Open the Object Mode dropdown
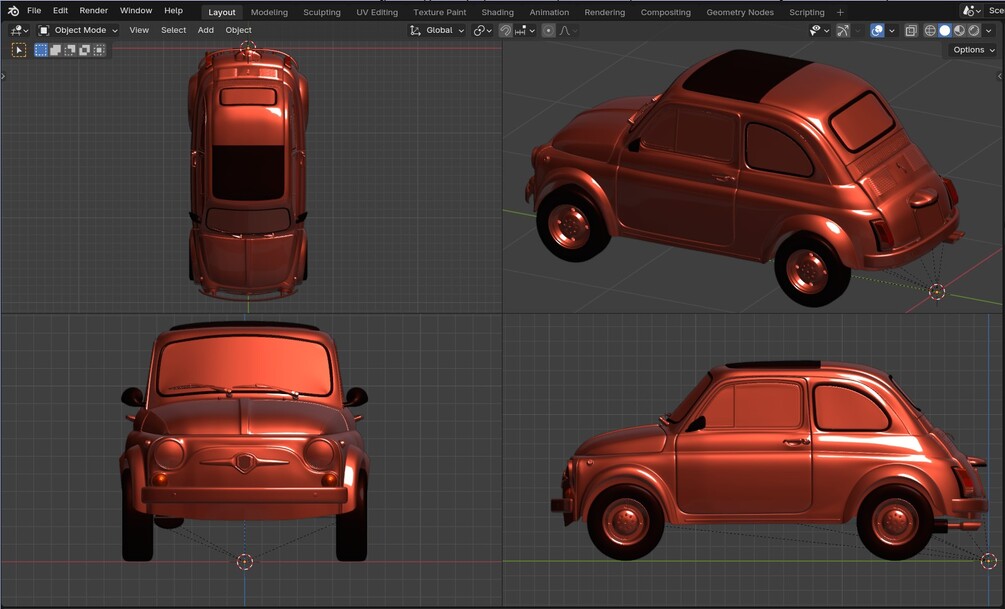This screenshot has height=609, width=1005. 78,30
